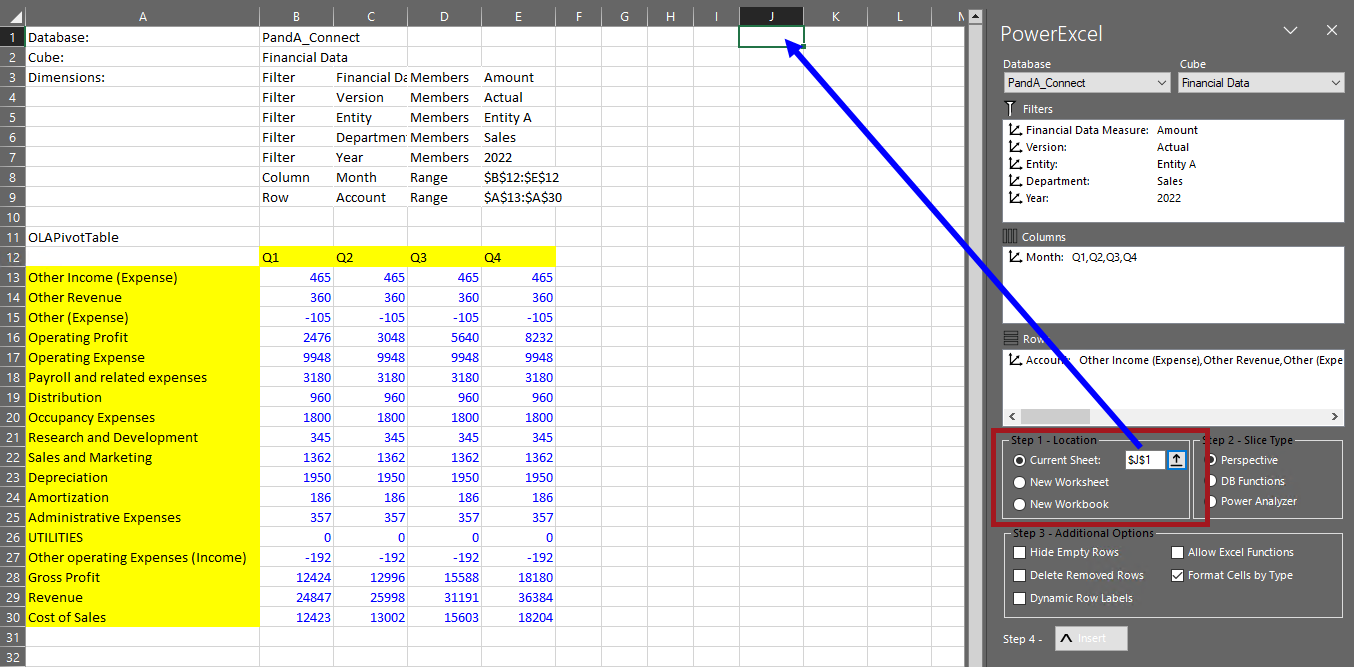
Task: Click the 36384 Revenue Q4 value
Action: tap(518, 597)
